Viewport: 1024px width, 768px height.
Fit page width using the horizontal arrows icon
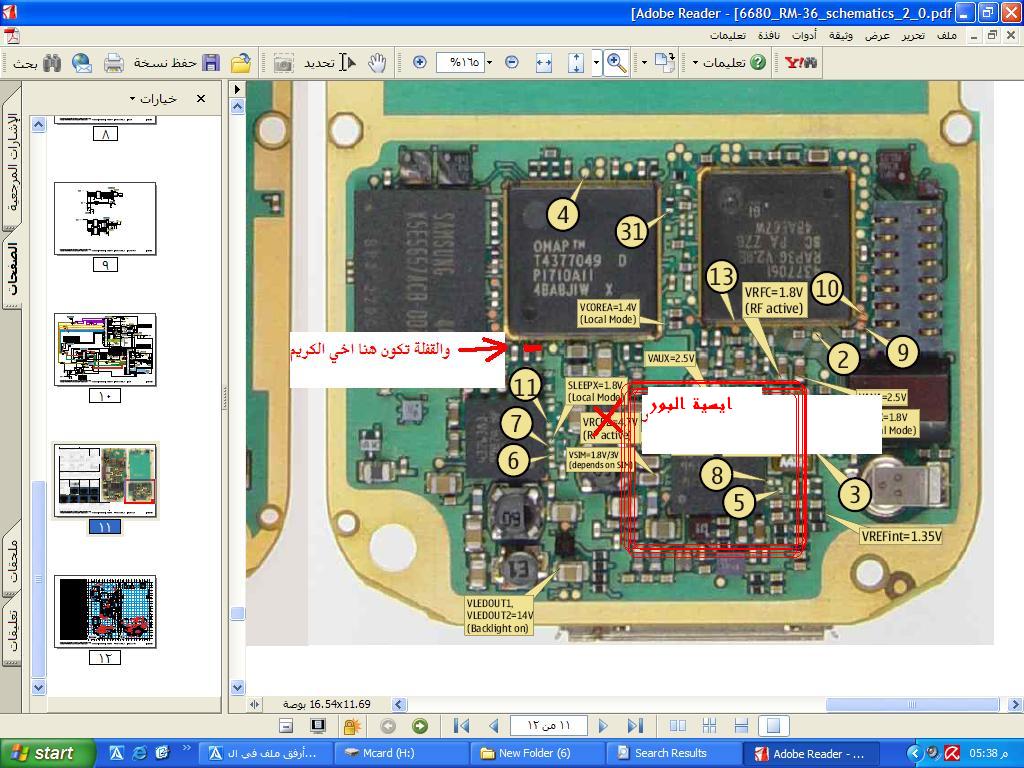(543, 63)
